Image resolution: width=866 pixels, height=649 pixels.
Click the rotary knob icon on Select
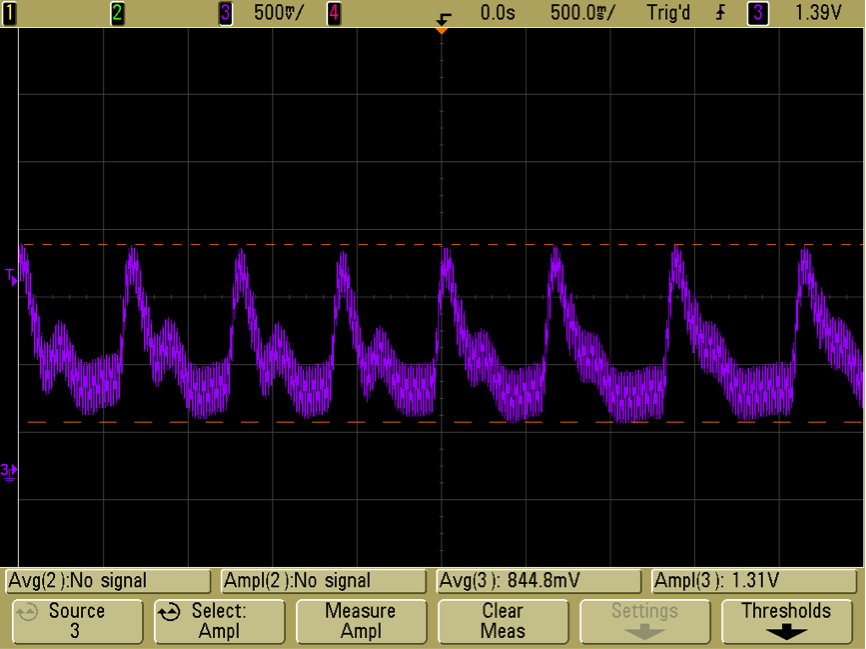(x=169, y=612)
